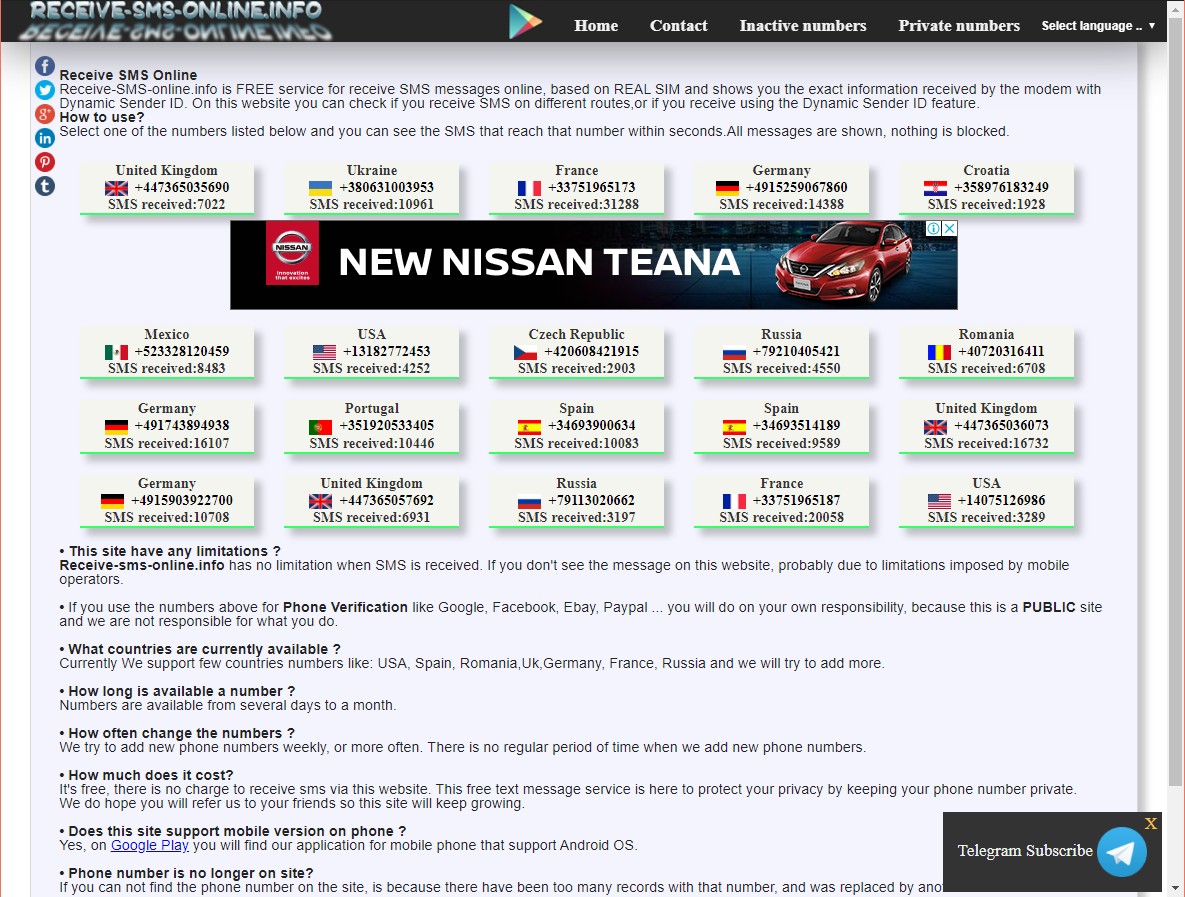This screenshot has width=1185, height=897.
Task: Click the New Nissan Teana banner ad
Action: coord(593,265)
